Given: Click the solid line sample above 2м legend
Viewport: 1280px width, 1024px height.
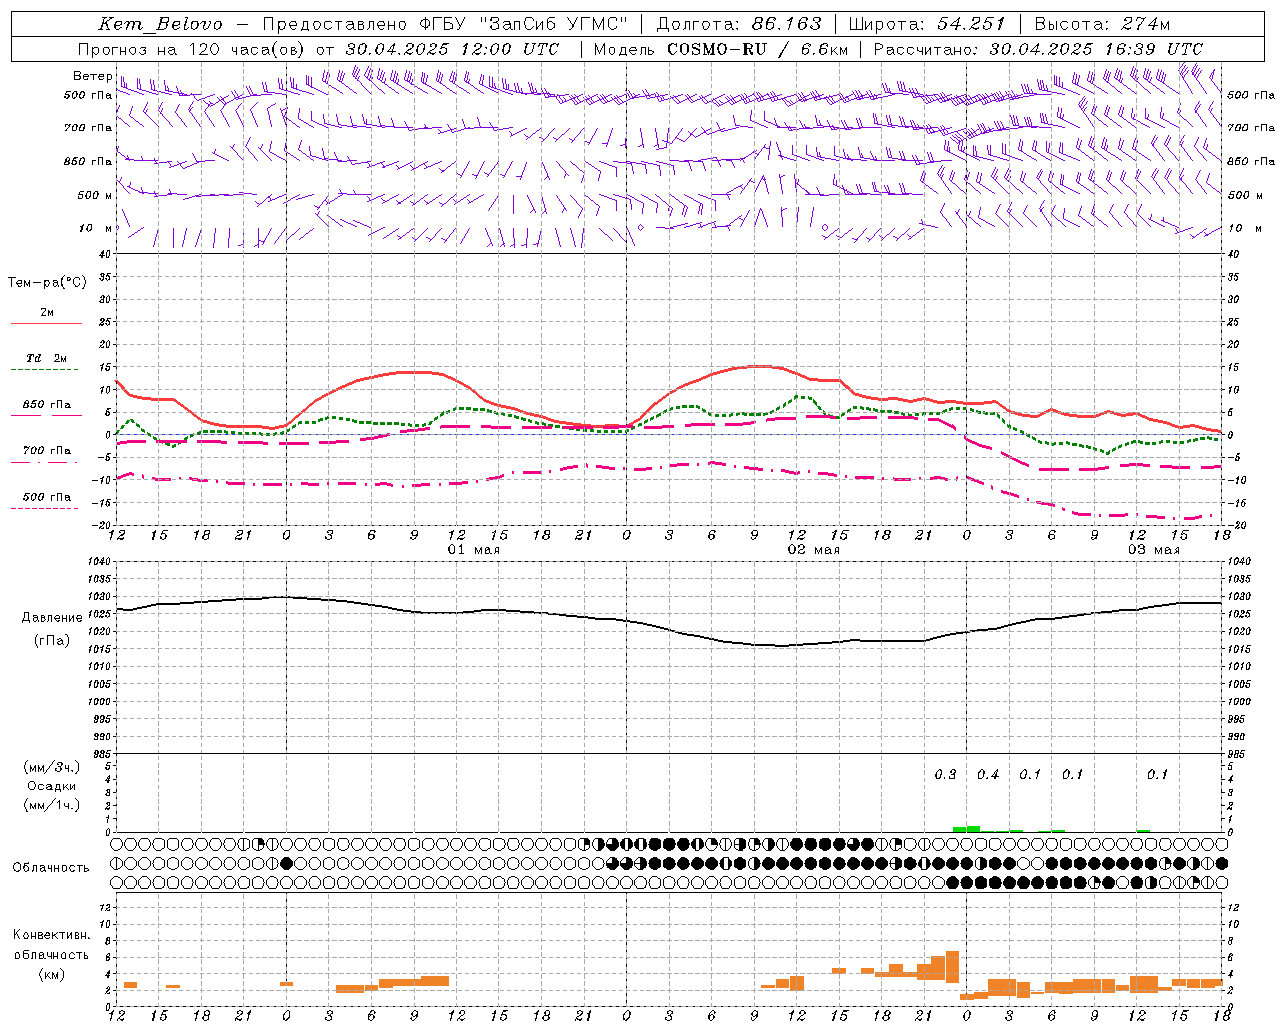Looking at the screenshot, I should point(46,323).
